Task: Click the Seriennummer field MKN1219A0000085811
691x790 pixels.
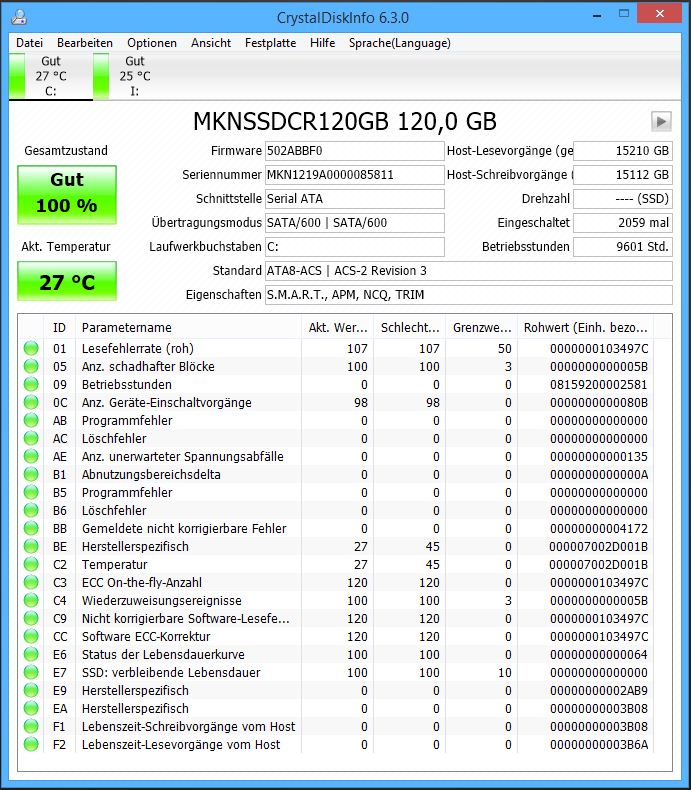Action: pos(355,175)
